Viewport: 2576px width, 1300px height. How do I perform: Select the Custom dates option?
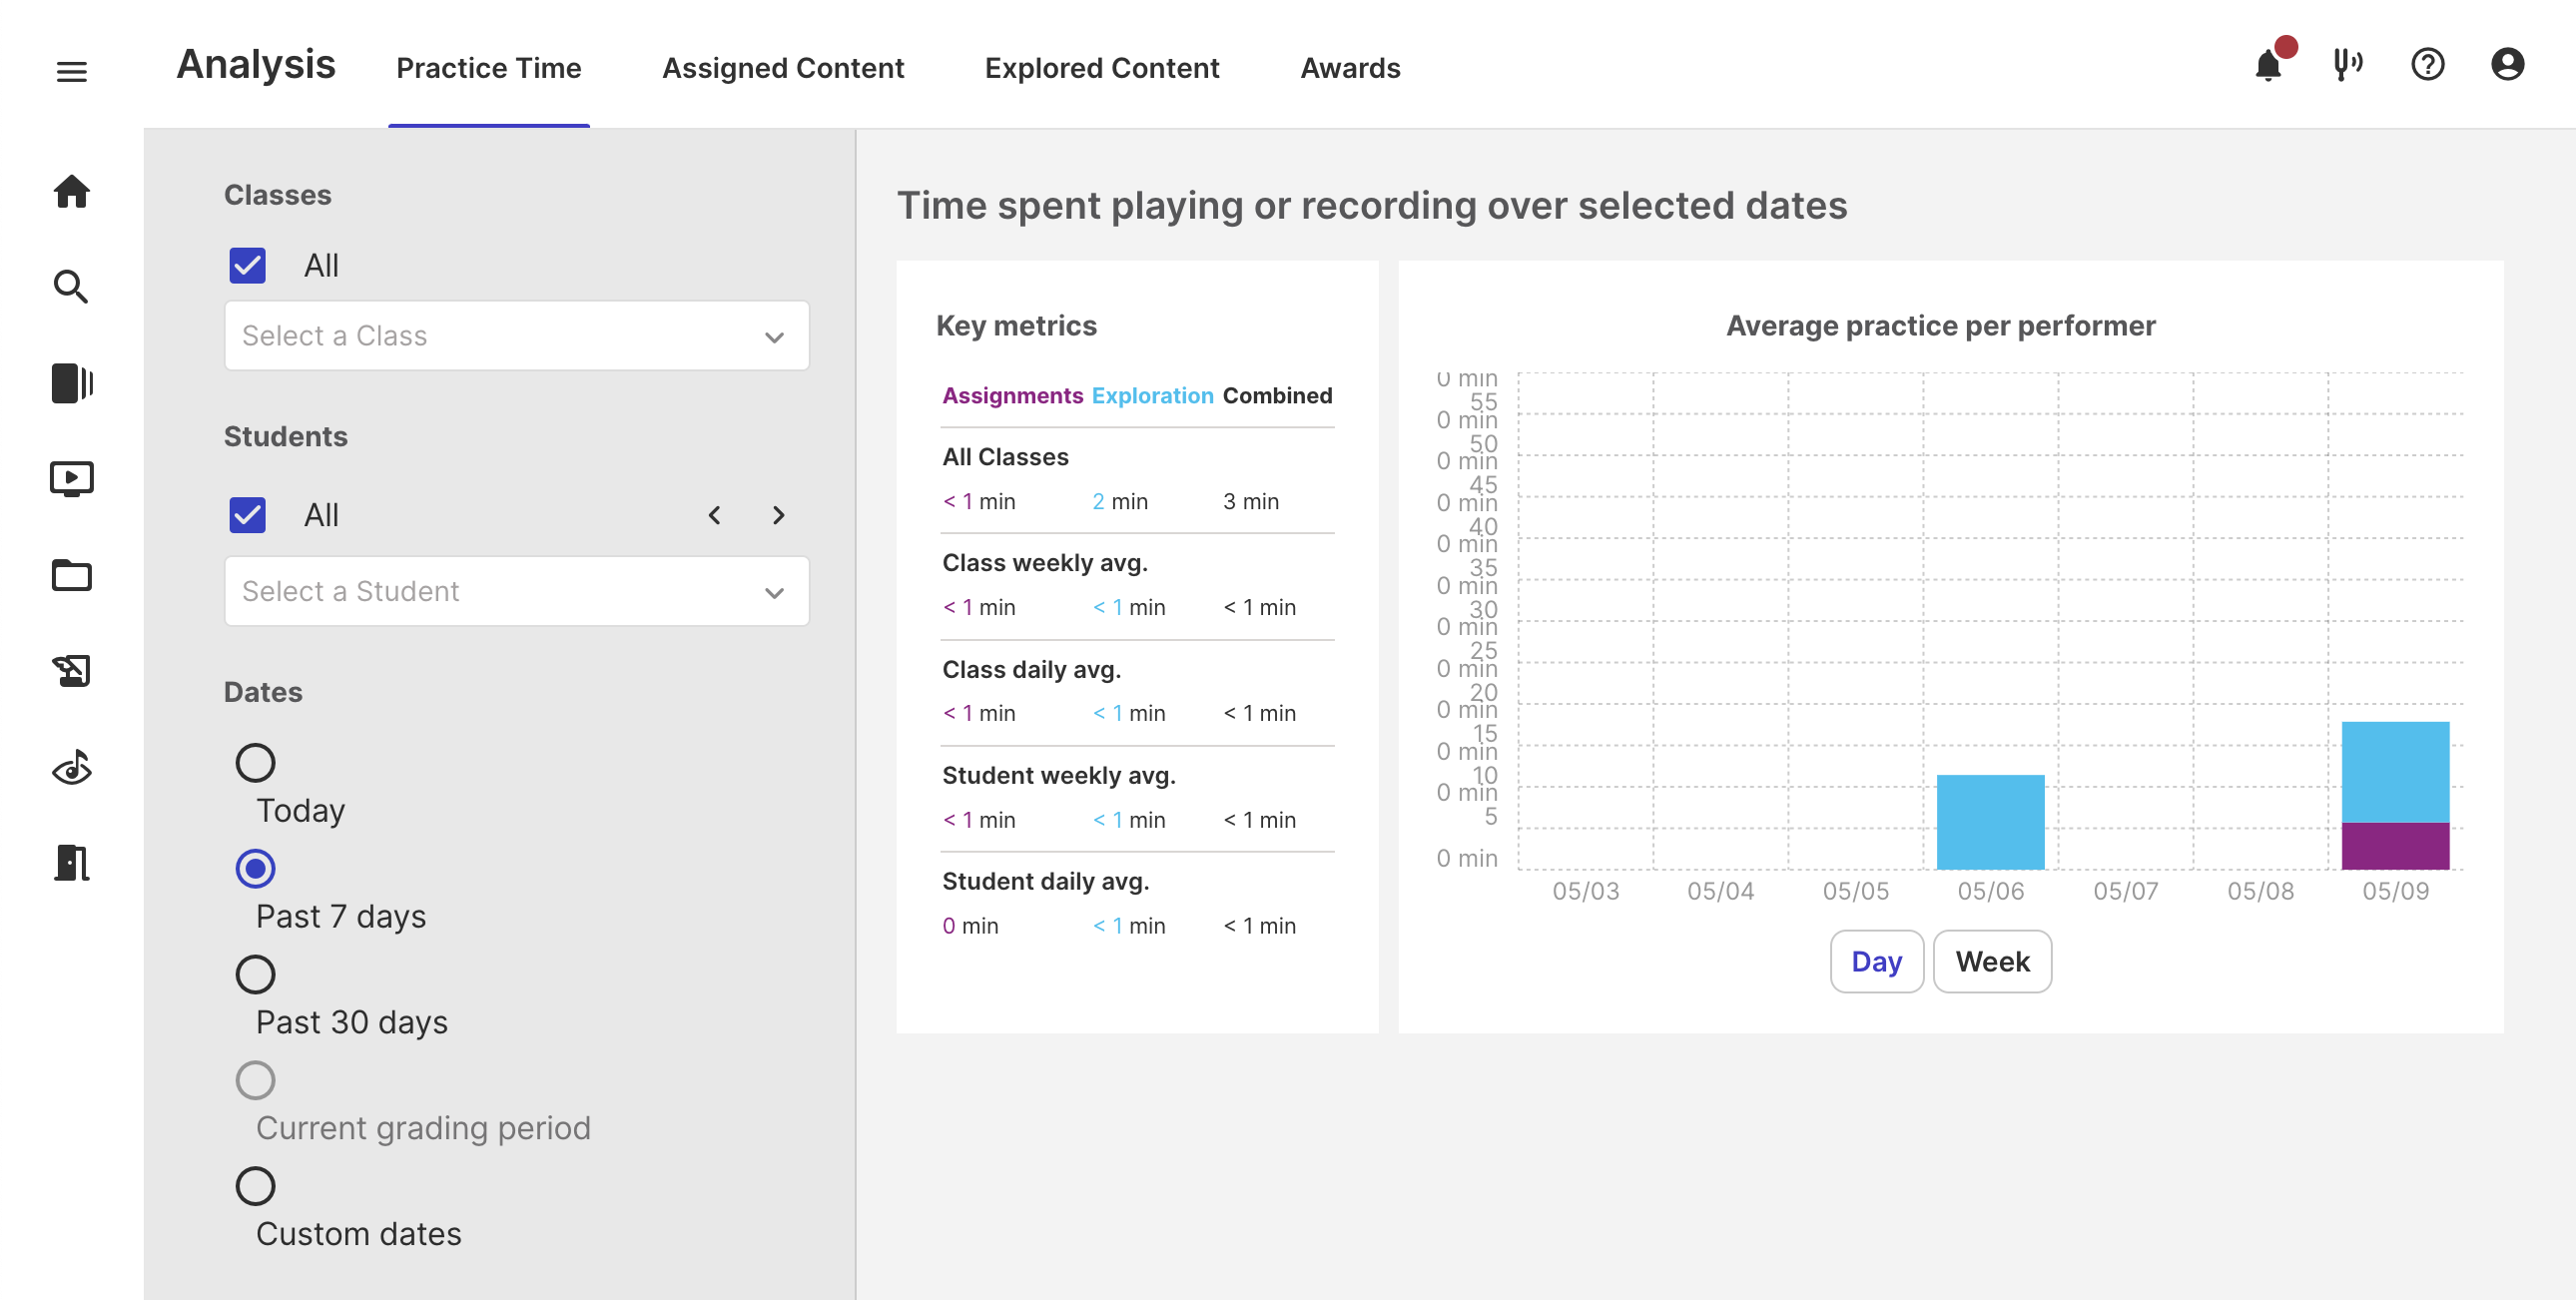[255, 1187]
